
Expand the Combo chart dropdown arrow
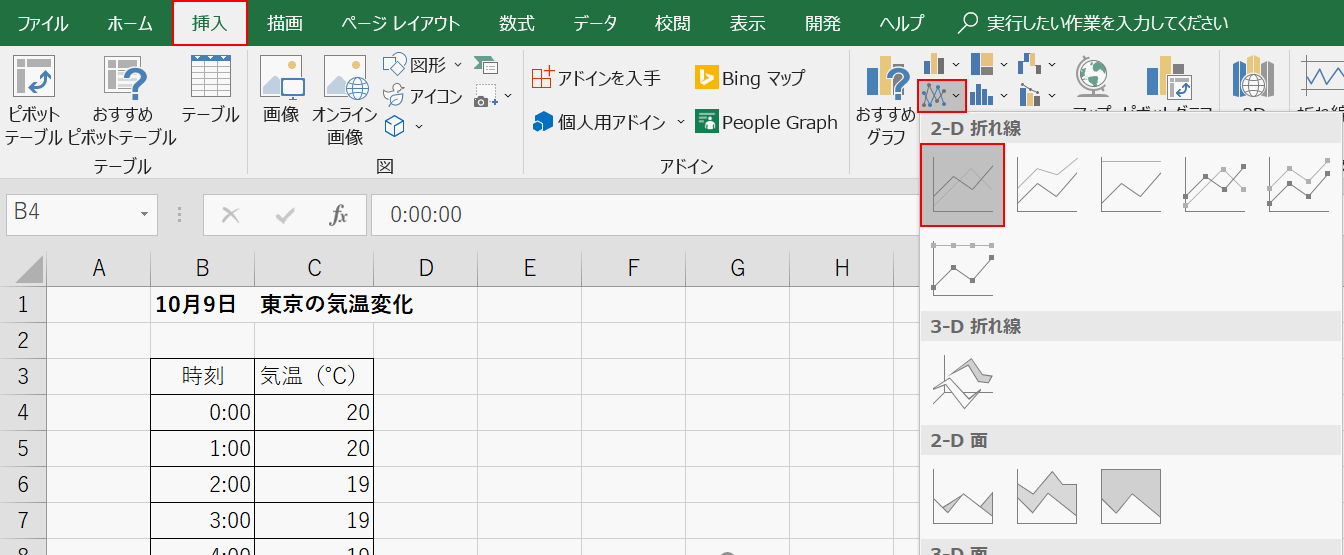(x=1052, y=96)
